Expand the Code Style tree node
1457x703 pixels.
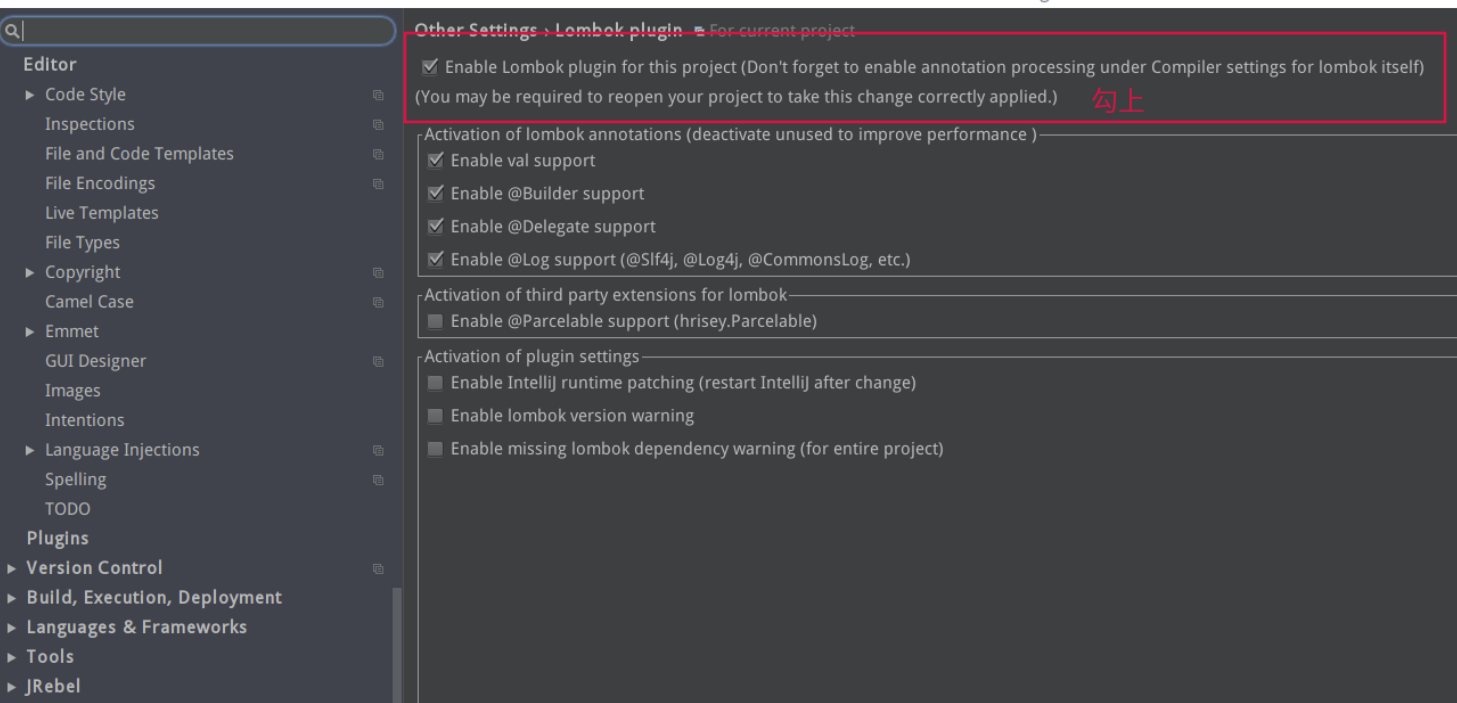point(30,95)
